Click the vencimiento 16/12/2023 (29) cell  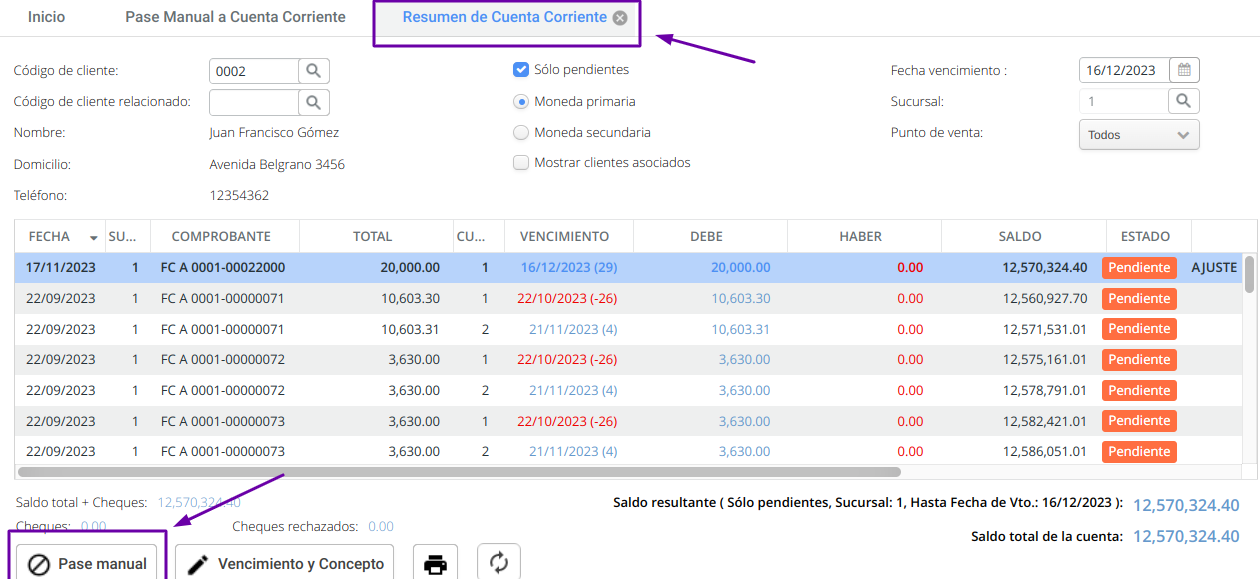[x=569, y=268]
